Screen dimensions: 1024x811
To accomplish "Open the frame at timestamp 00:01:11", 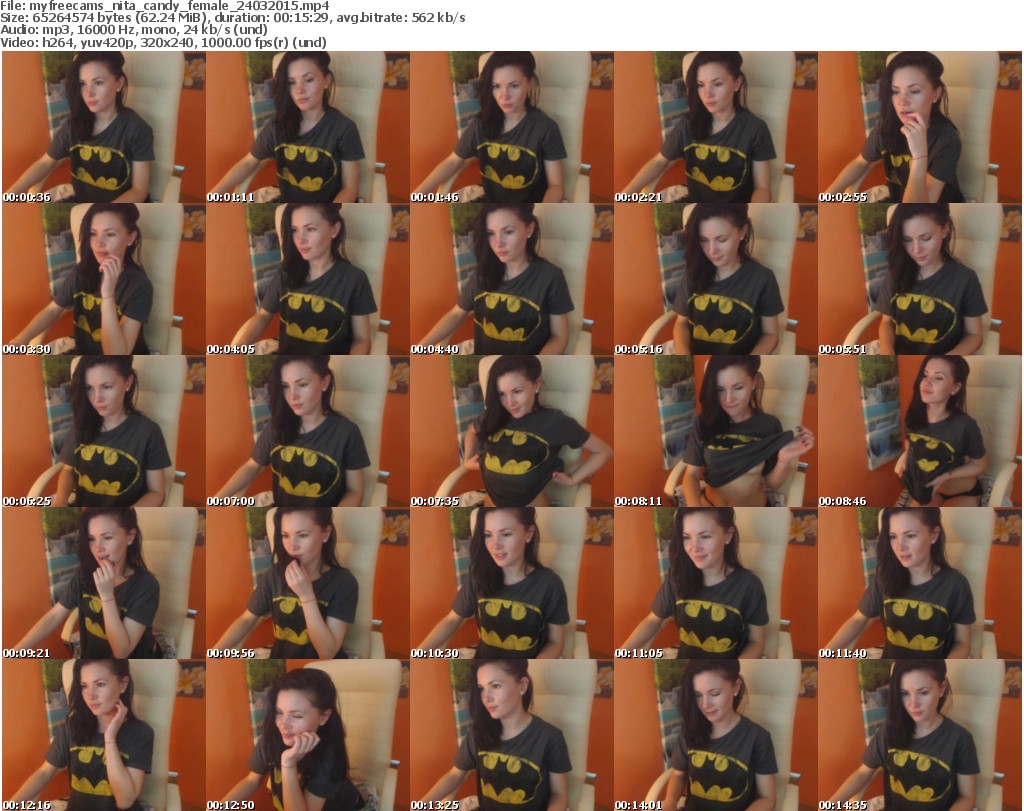I will click(x=308, y=127).
